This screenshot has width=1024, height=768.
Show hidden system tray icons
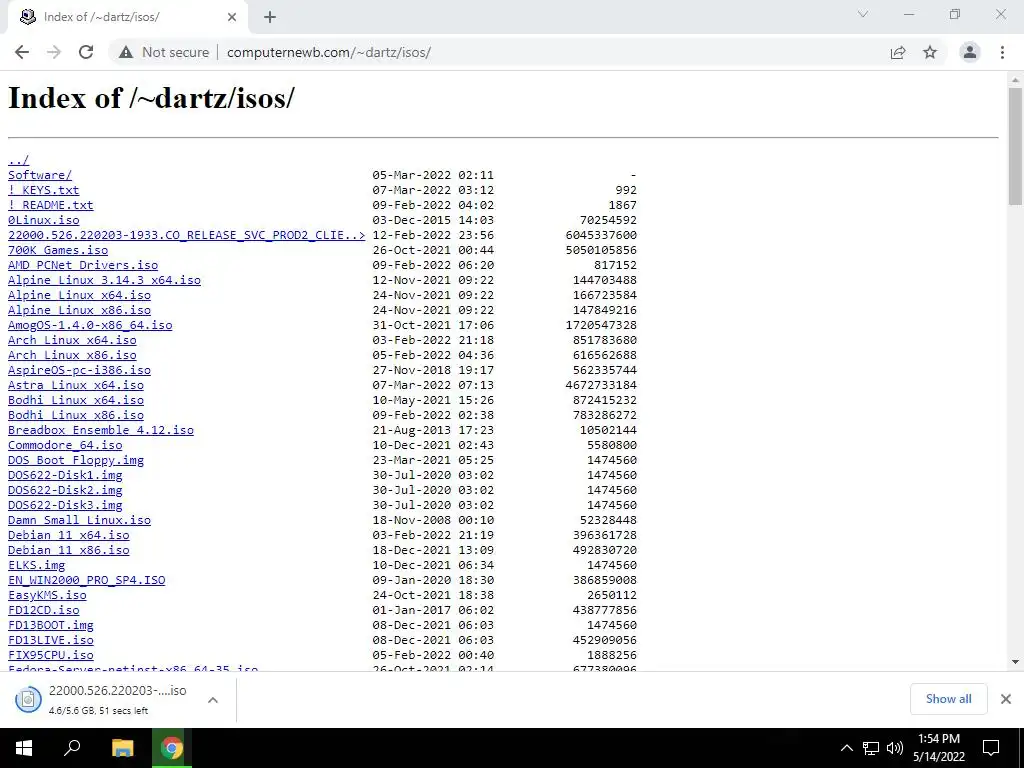click(x=846, y=748)
